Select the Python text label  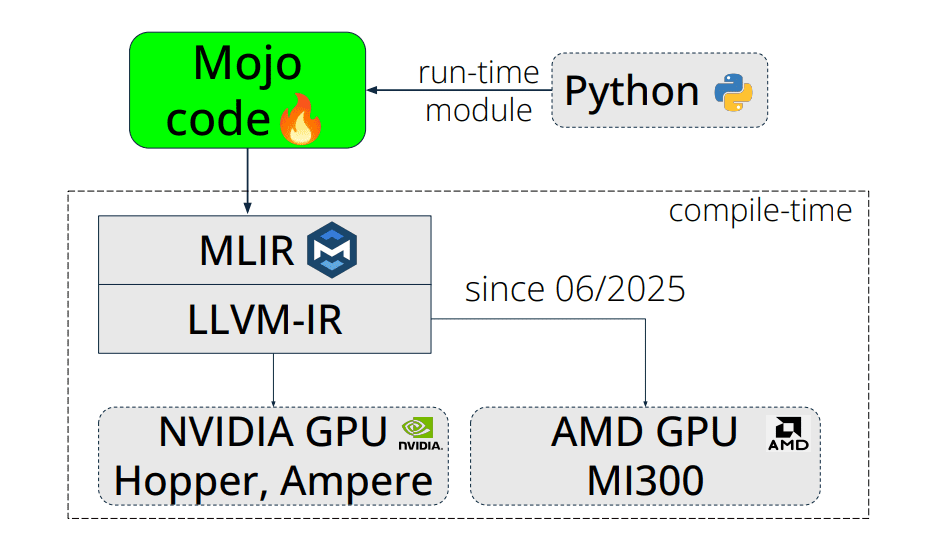631,91
